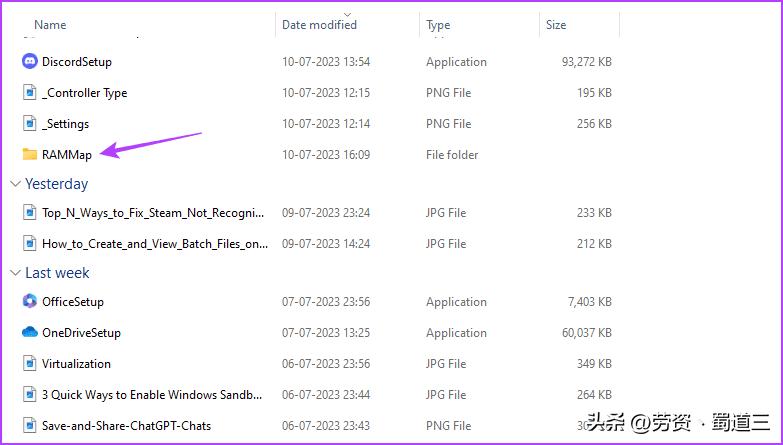Viewport: 783px width, 445px height.
Task: Select the OneDriveSetup file name
Action: (81, 333)
